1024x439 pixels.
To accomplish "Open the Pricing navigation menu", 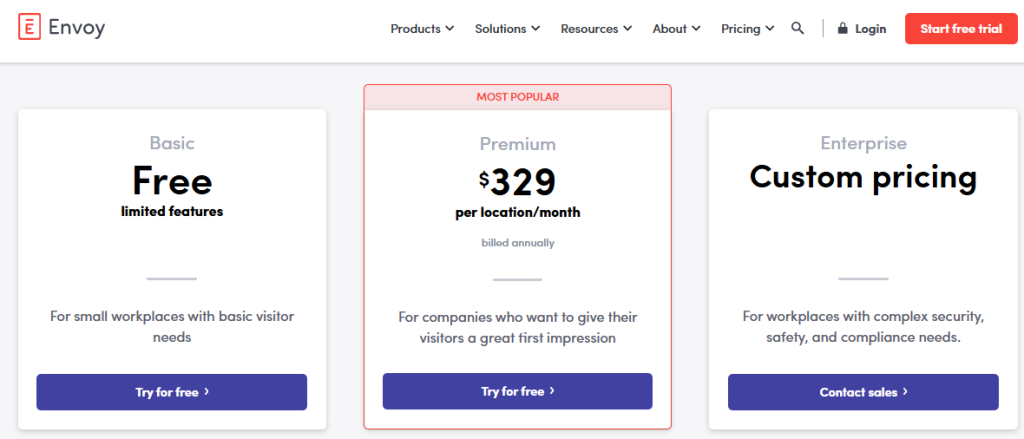I will (748, 29).
